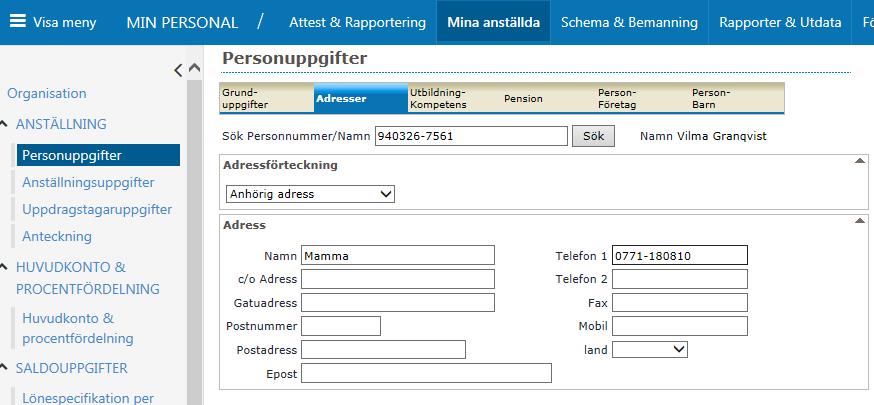
Task: Open the Pension tab
Action: point(549,98)
